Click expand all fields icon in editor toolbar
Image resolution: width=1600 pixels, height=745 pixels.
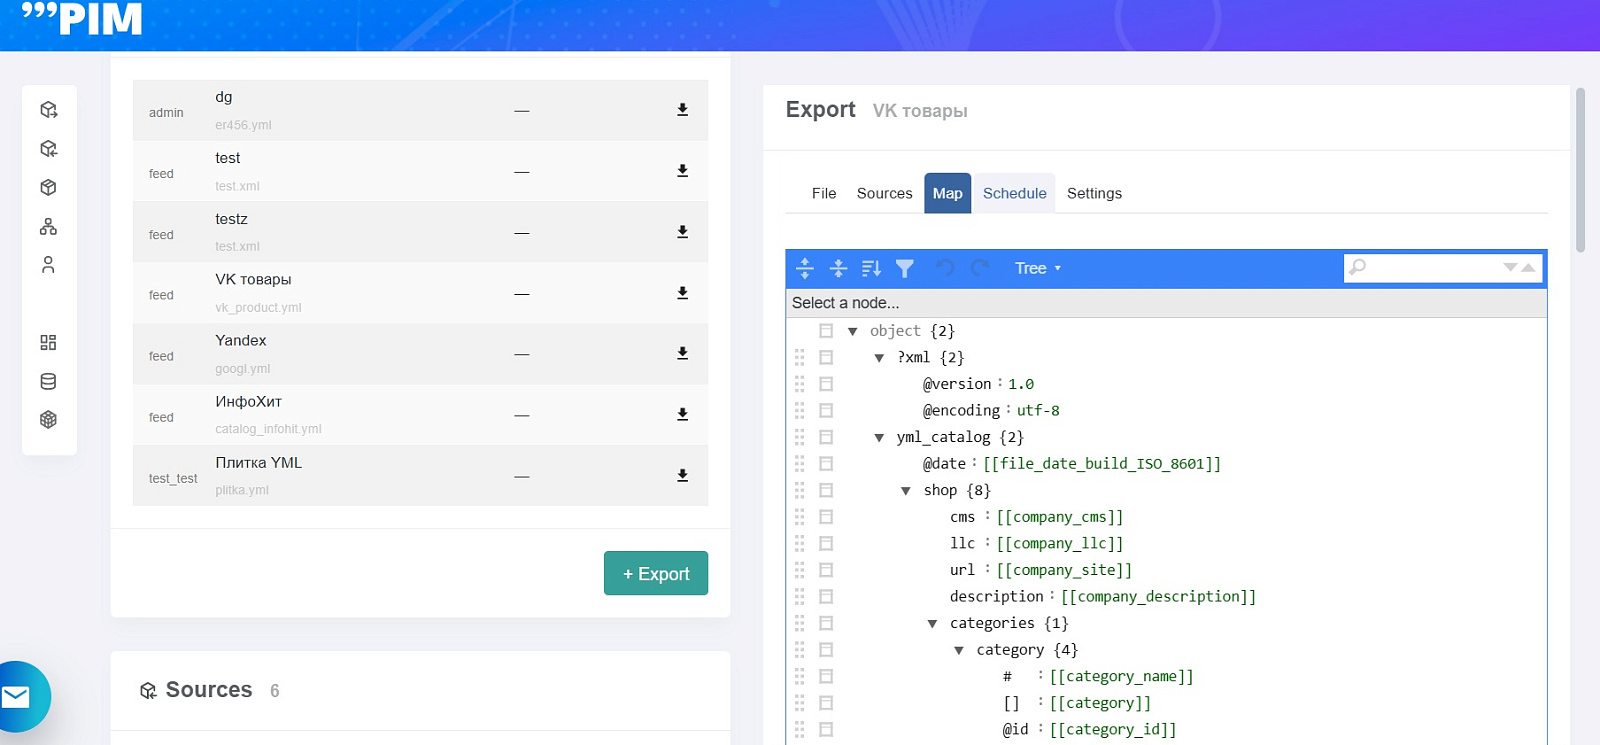[805, 268]
